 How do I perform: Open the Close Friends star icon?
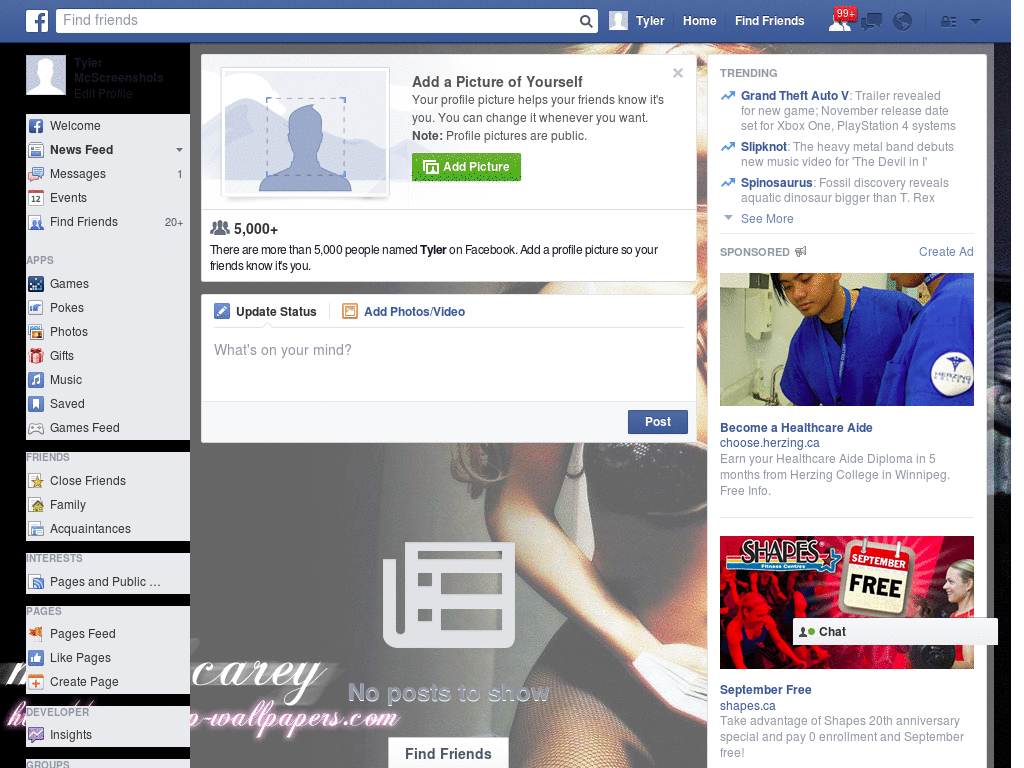click(36, 481)
